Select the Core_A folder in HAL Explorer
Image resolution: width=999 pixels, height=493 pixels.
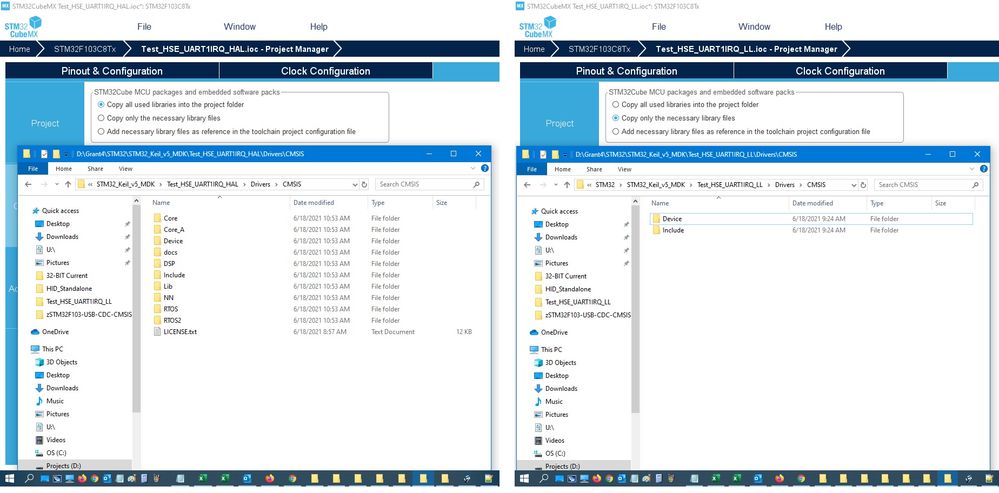click(174, 229)
